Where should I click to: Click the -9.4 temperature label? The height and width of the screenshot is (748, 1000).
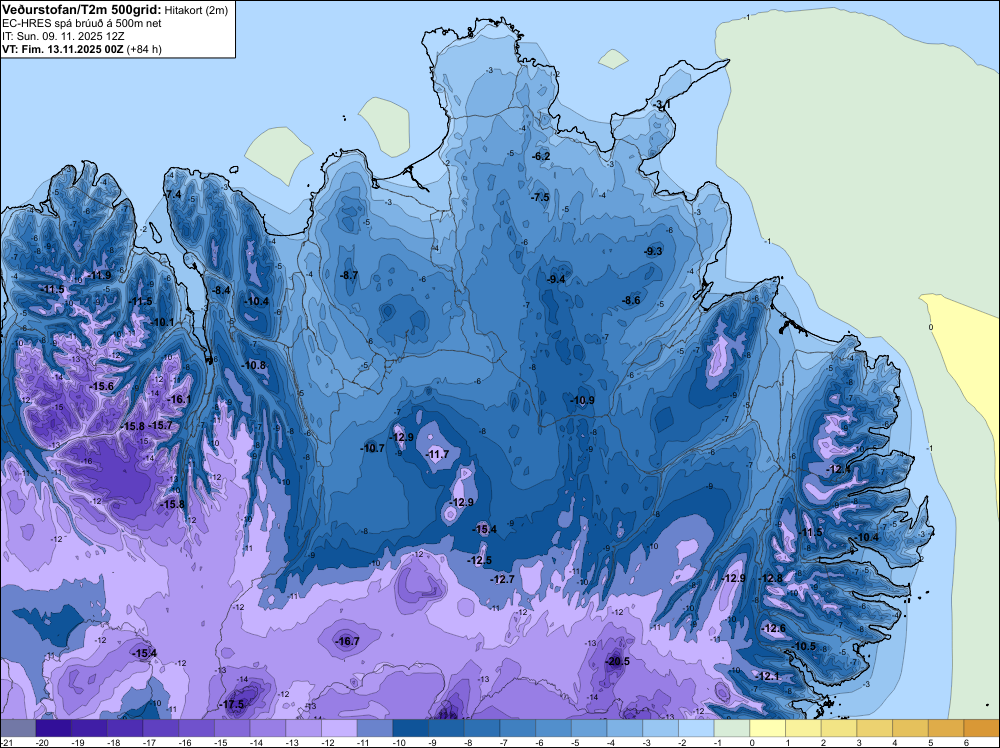tap(556, 279)
